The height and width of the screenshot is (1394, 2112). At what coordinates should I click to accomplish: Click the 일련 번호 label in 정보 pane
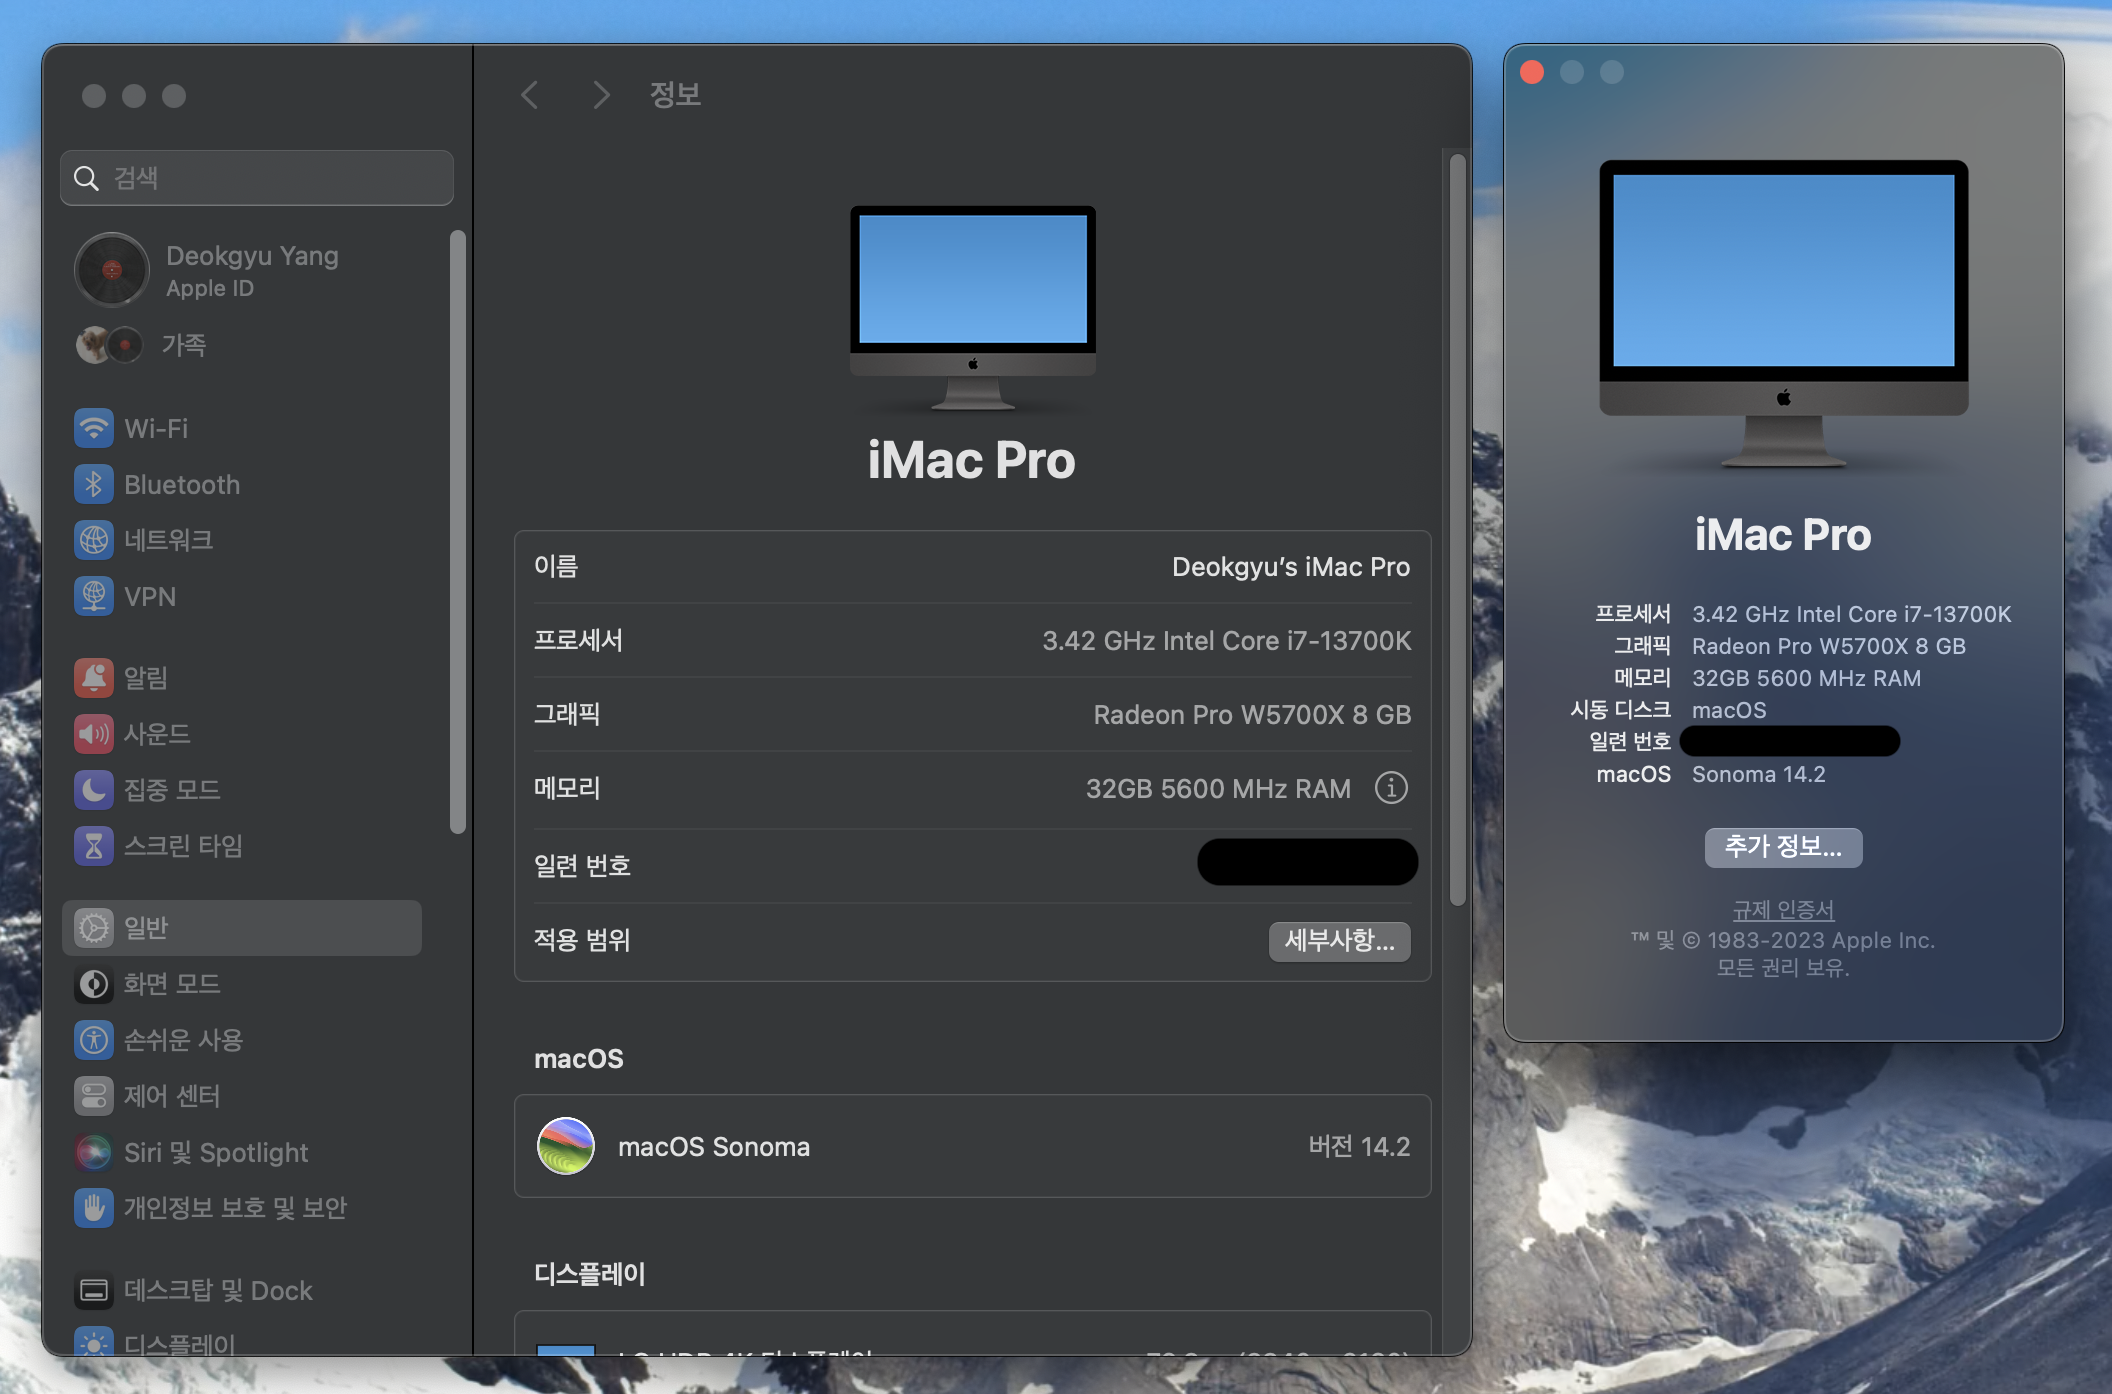(x=582, y=865)
